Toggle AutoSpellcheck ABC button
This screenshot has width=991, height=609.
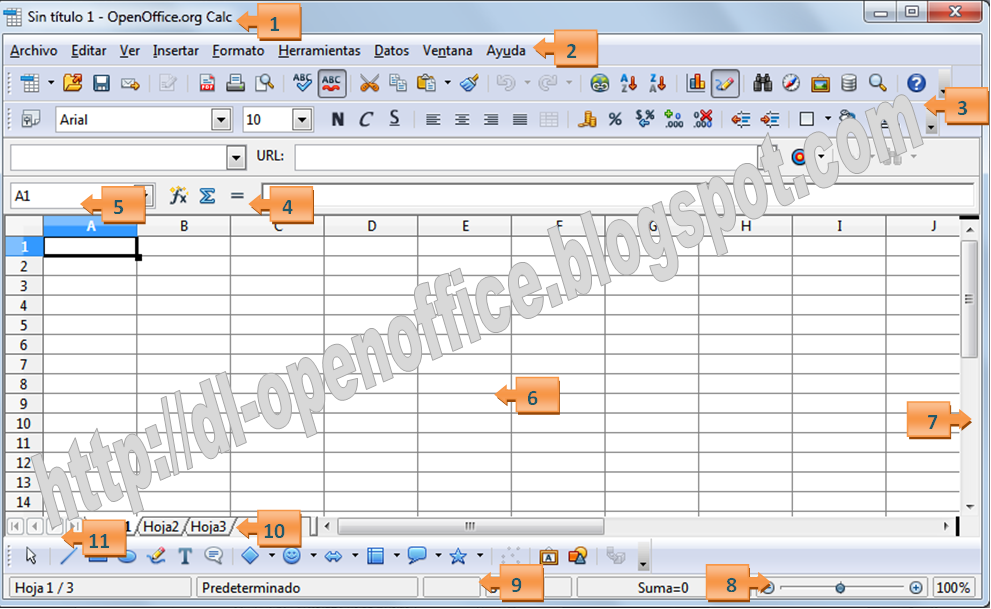coord(331,83)
